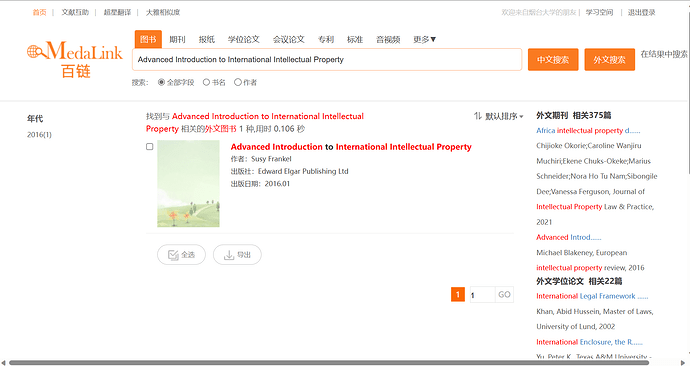The height and width of the screenshot is (366, 690).
Task: Open the 大雅相似度 link
Action: click(x=163, y=12)
